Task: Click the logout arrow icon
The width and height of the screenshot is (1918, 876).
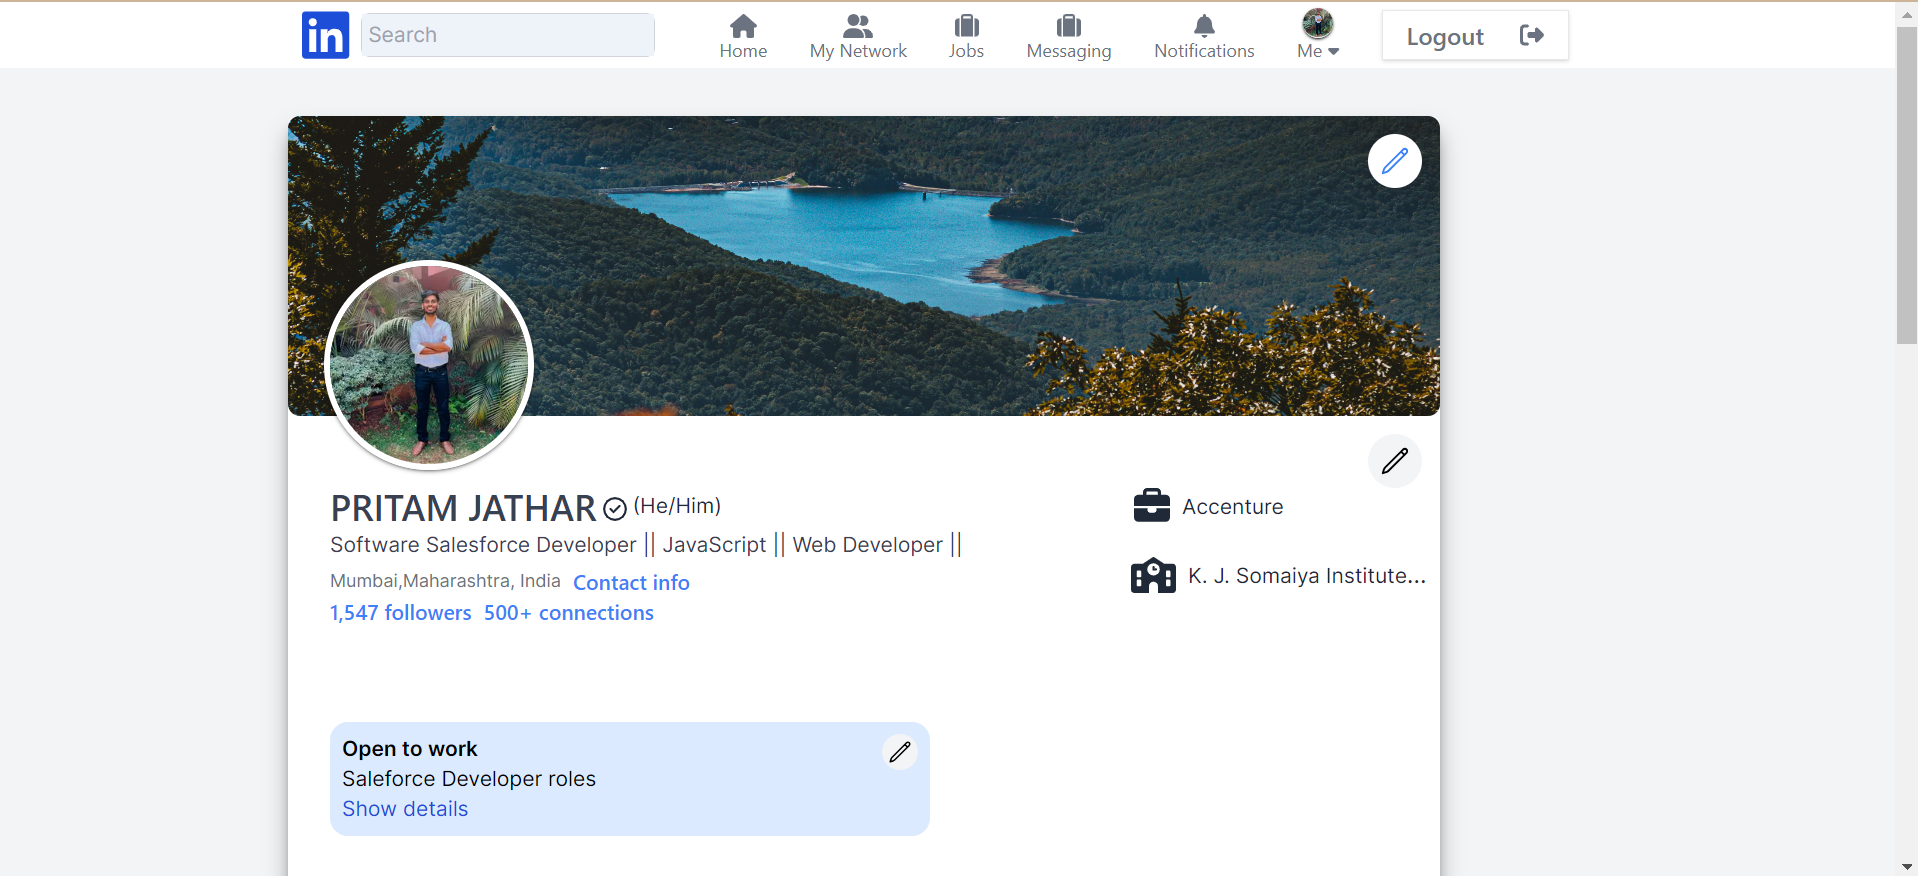Action: pyautogui.click(x=1531, y=36)
